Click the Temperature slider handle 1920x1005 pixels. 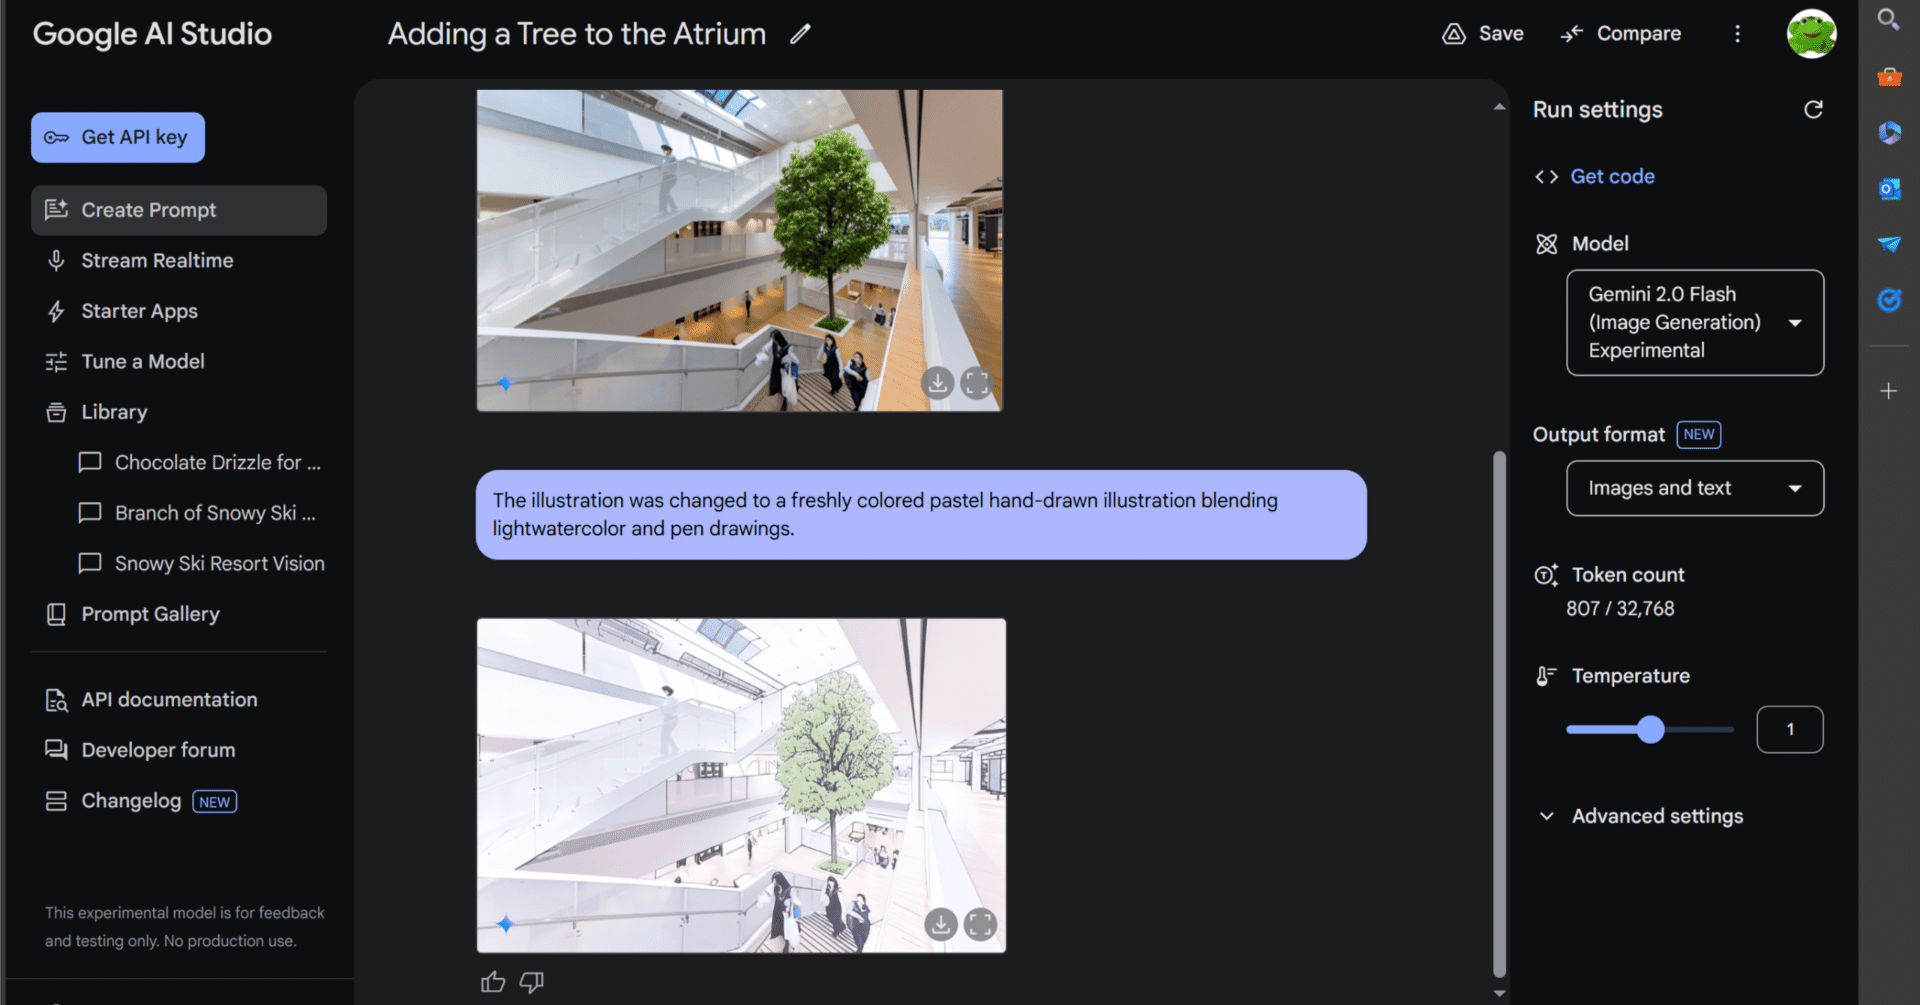click(1651, 730)
